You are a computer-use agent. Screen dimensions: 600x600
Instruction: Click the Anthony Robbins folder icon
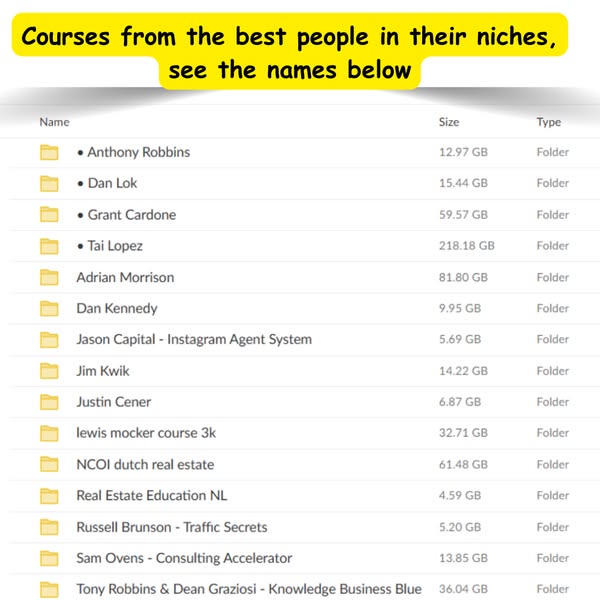49,152
